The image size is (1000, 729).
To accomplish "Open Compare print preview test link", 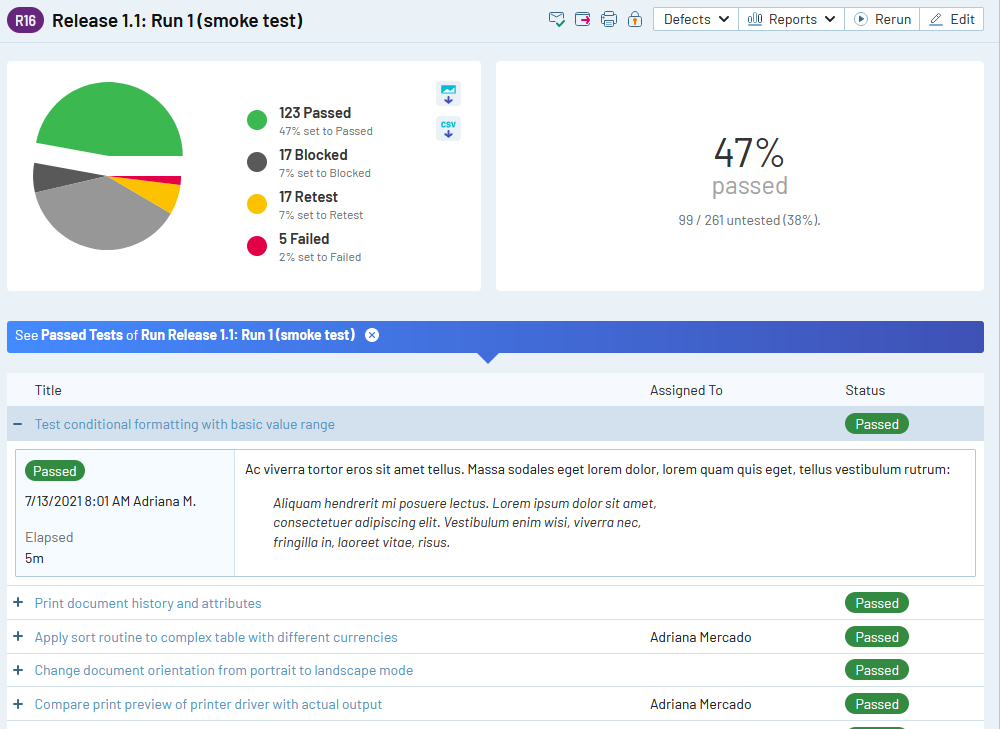I will pyautogui.click(x=208, y=704).
